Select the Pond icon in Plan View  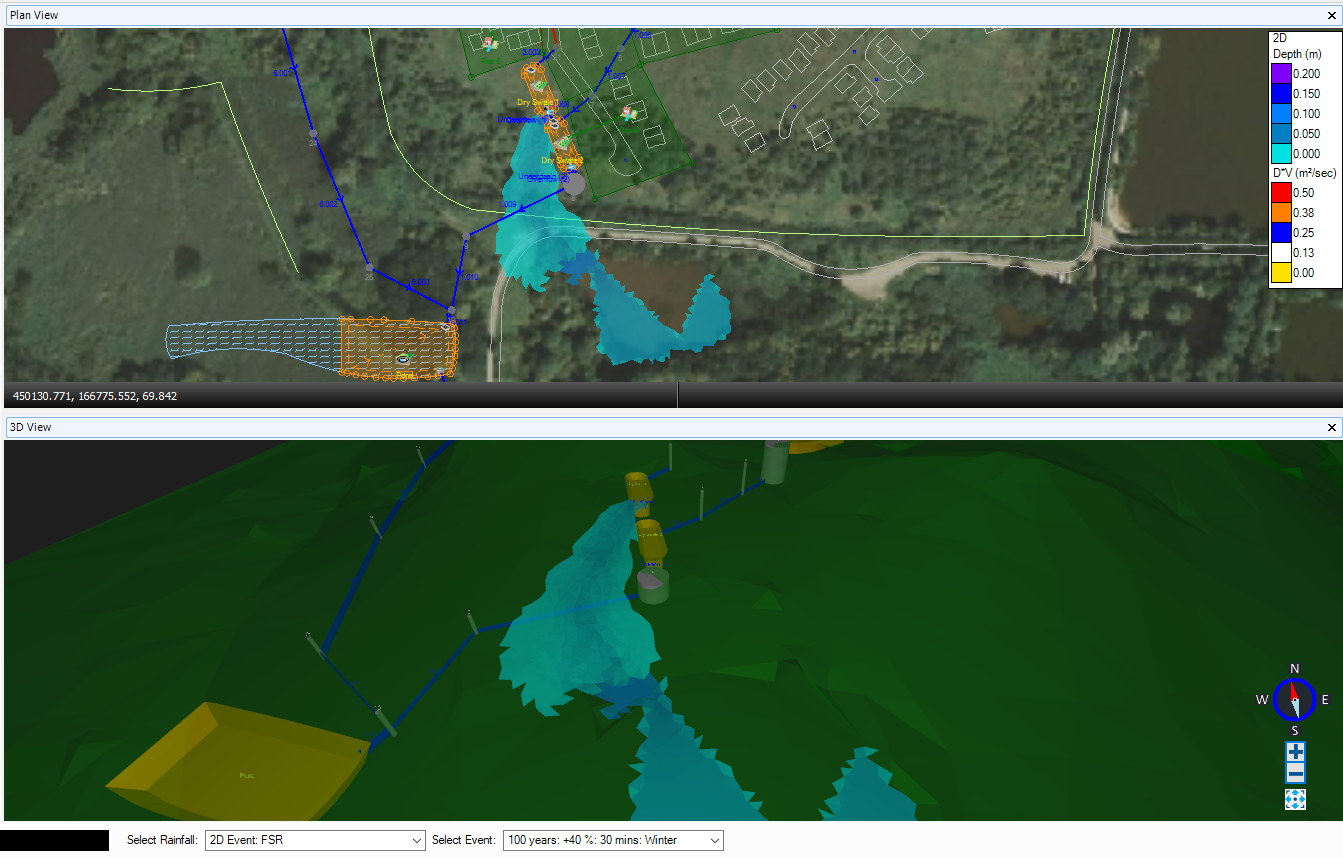(403, 358)
